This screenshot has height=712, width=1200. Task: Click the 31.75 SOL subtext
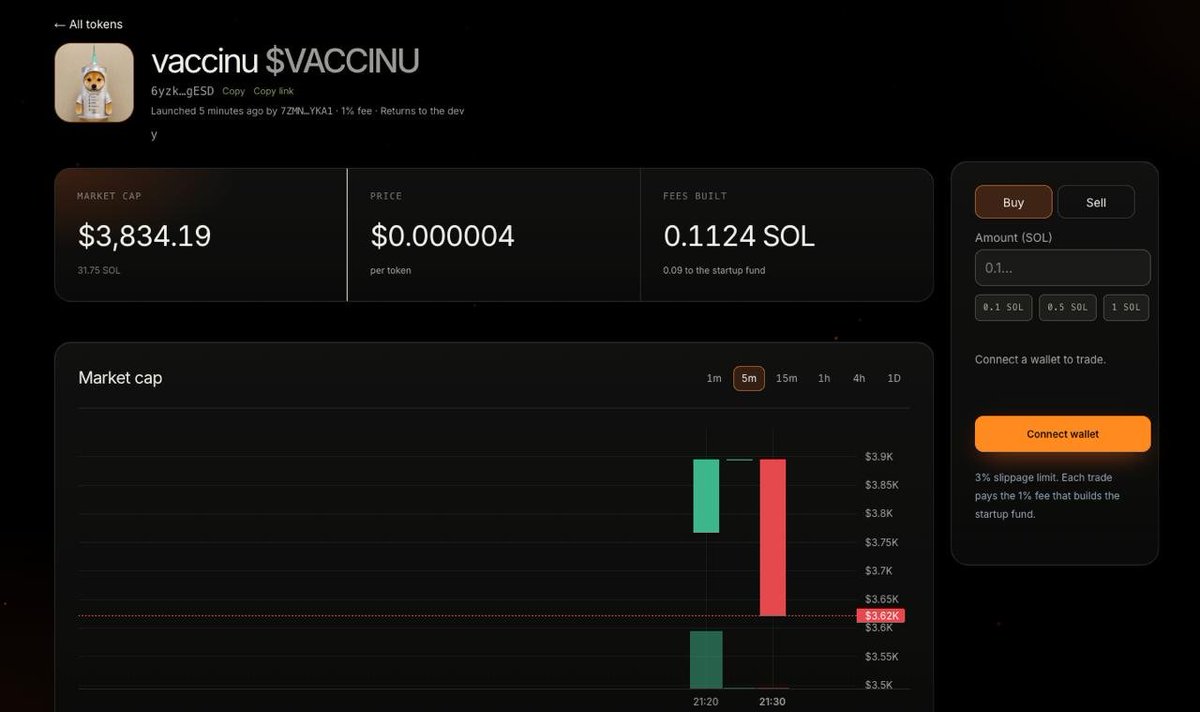97,270
